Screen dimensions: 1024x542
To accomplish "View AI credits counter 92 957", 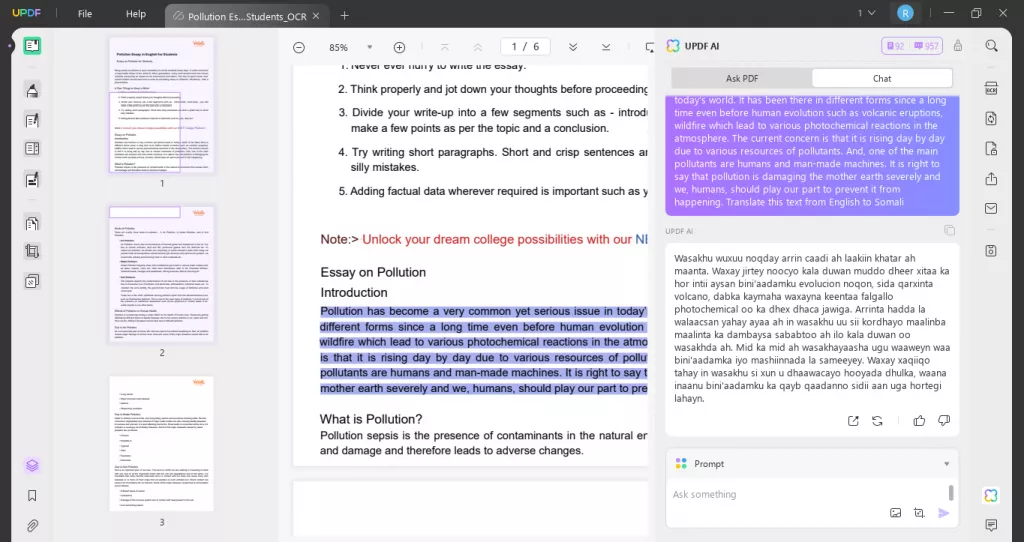I will 912,46.
